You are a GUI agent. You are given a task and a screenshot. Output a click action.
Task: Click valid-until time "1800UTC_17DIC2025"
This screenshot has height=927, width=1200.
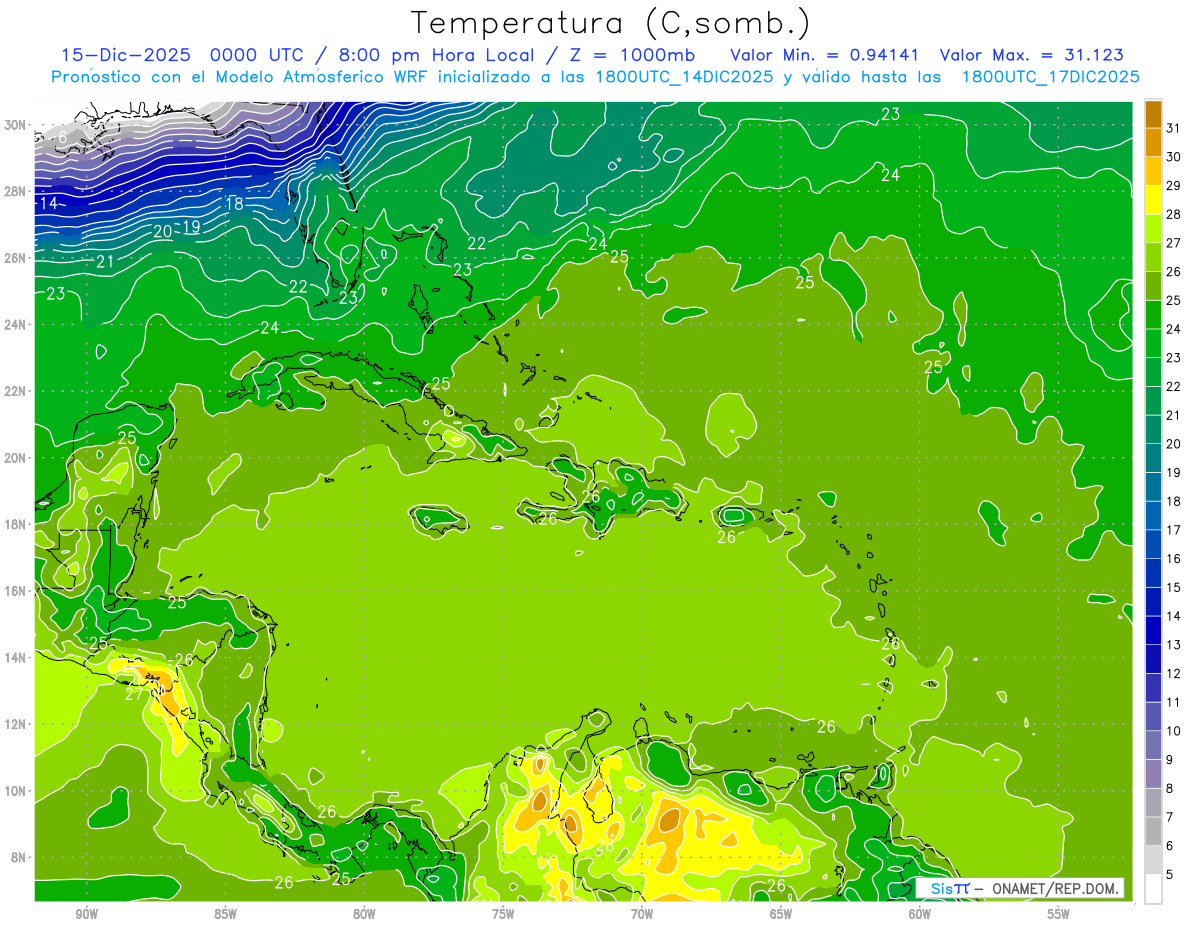[x=1050, y=77]
